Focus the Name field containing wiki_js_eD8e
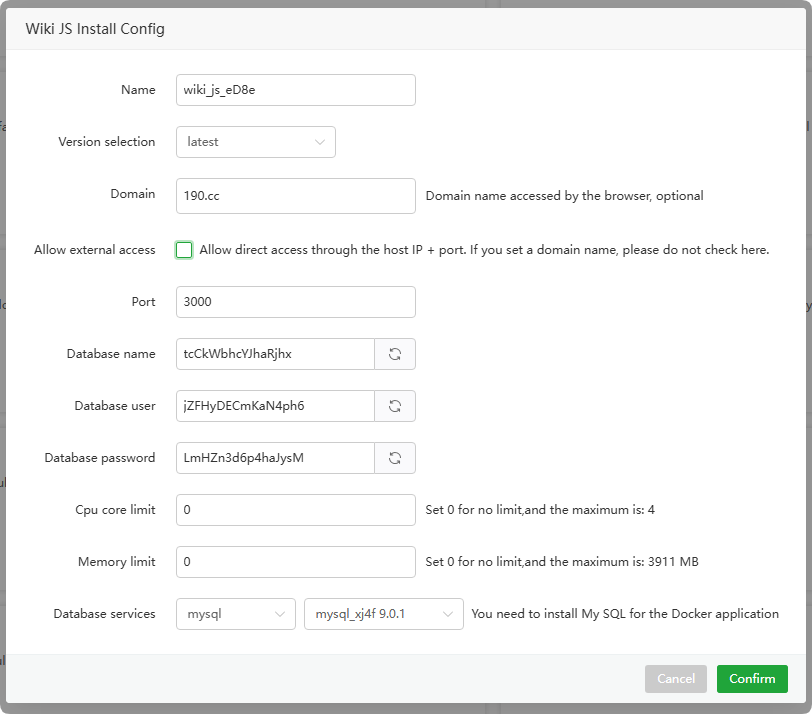812x714 pixels. tap(295, 90)
